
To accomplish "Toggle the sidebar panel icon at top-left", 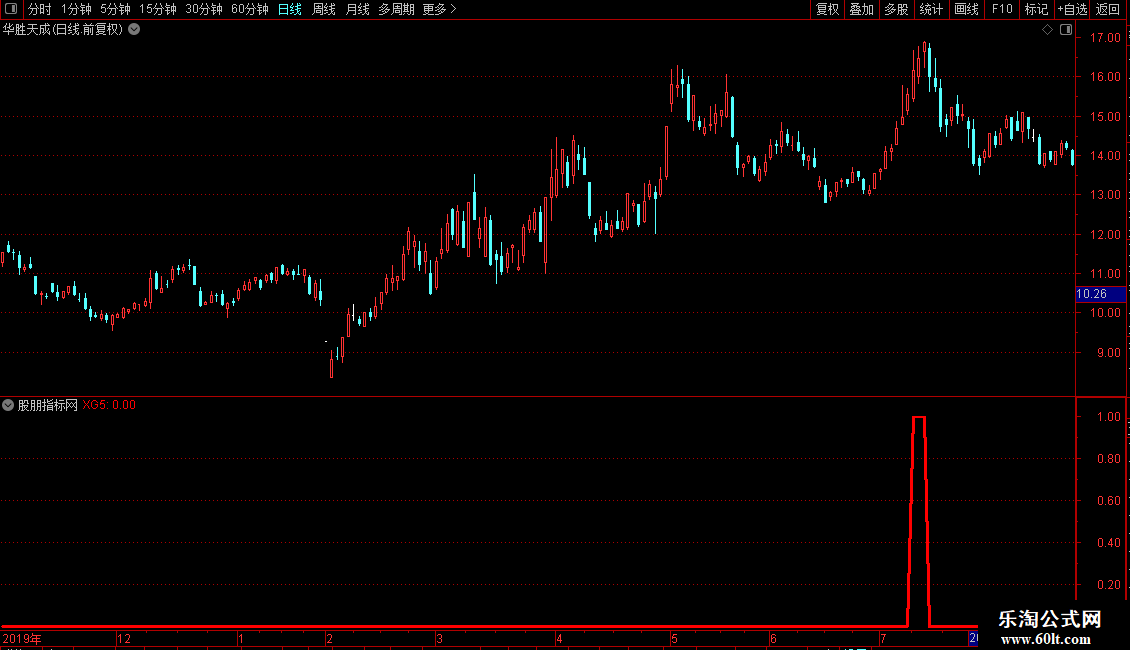I will [11, 9].
